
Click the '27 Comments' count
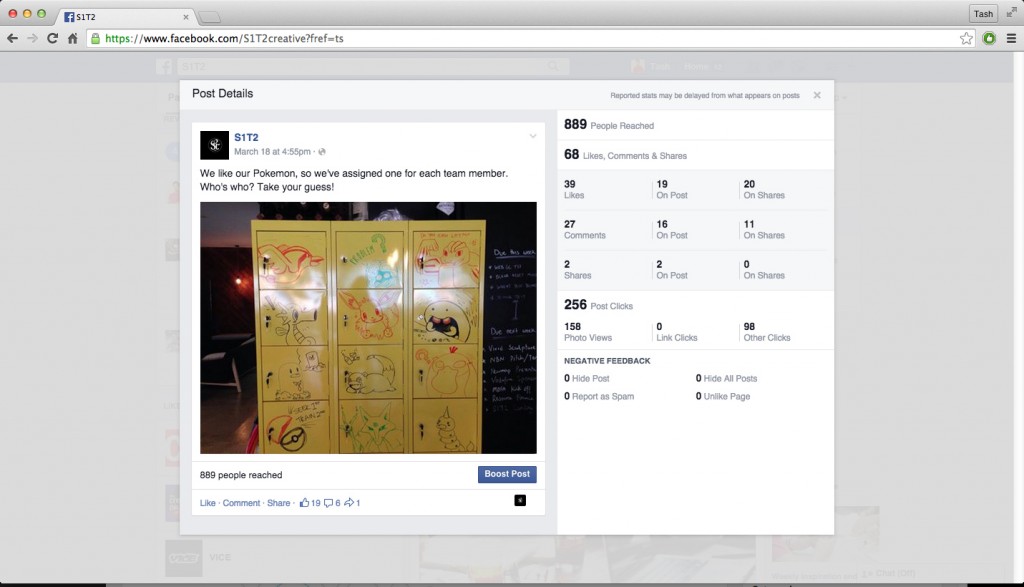tap(584, 229)
